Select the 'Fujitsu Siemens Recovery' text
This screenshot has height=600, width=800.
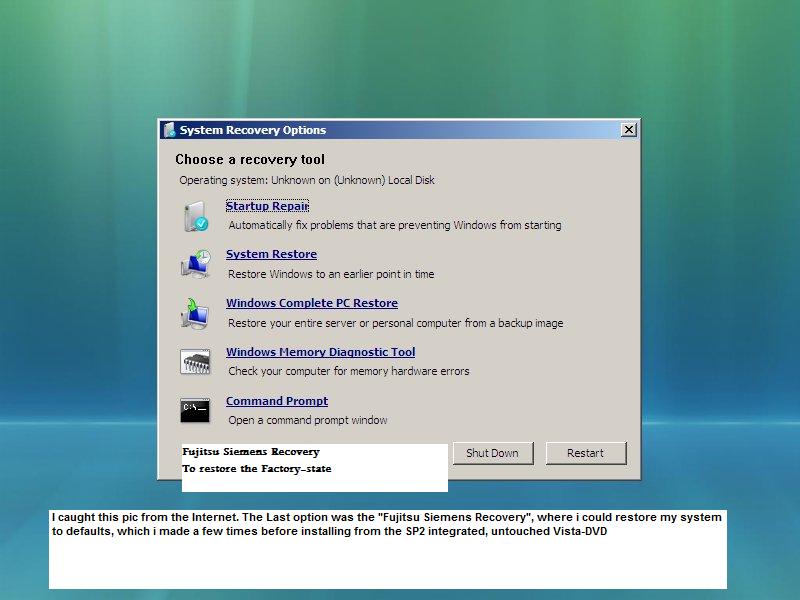251,452
